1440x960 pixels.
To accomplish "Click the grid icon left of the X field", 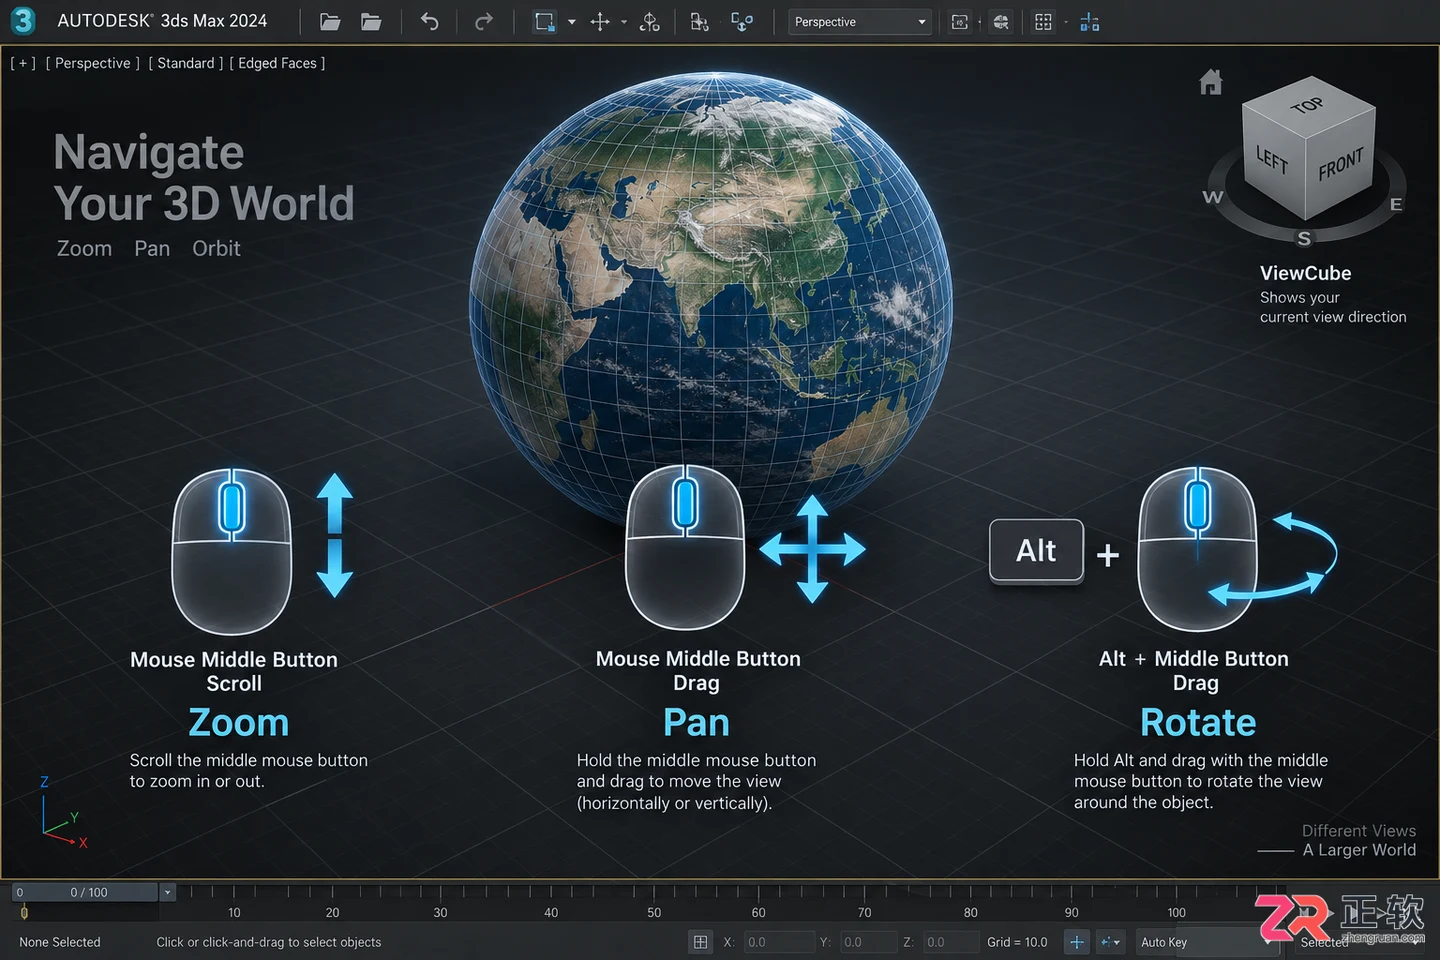I will [700, 942].
